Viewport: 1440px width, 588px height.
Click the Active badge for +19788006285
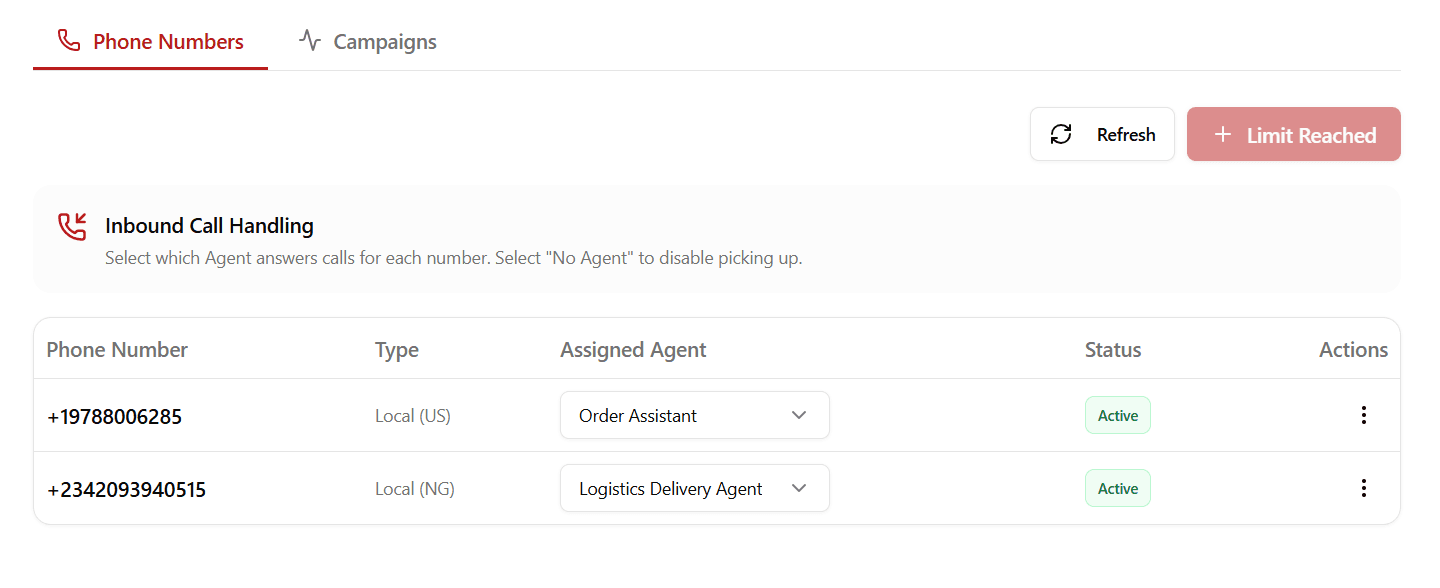coord(1117,415)
